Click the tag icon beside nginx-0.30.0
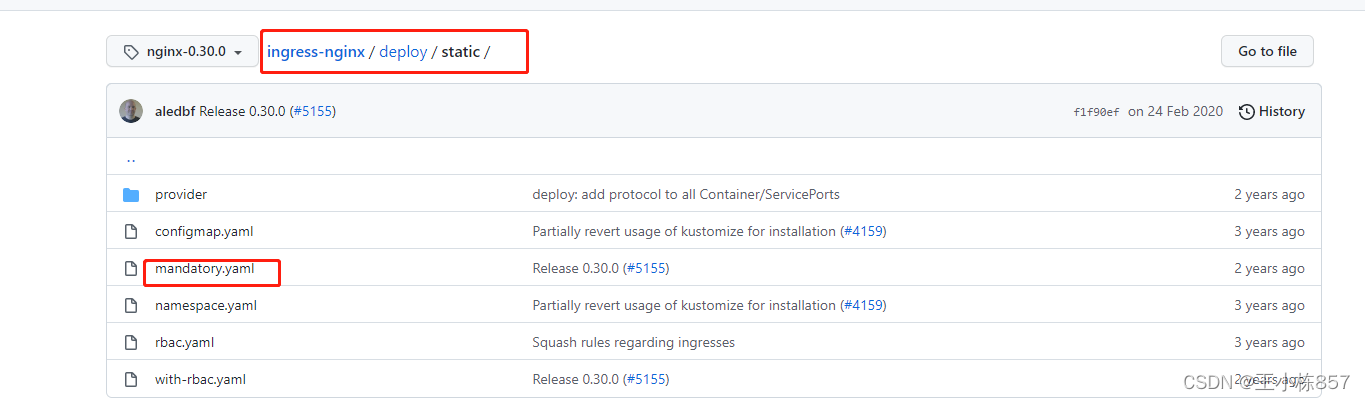 131,51
